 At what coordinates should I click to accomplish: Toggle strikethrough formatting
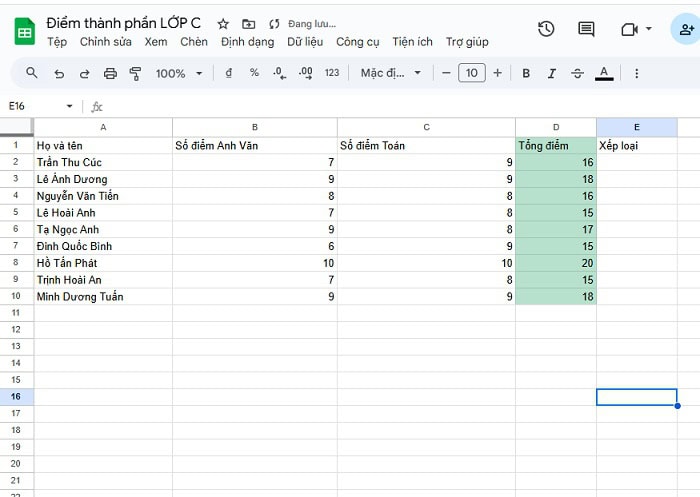577,73
